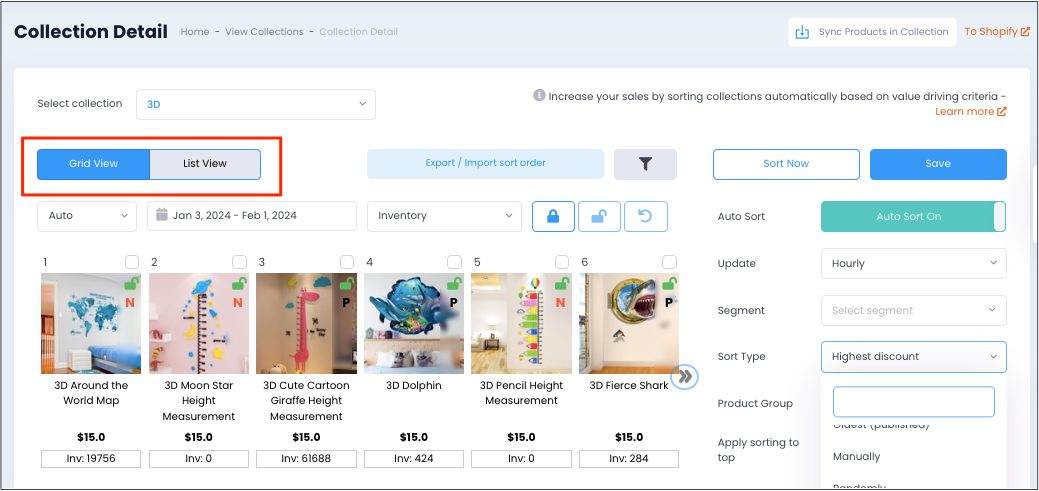Screen dimensions: 1039x491
Task: Choose Manually from sort type list
Action: click(856, 457)
